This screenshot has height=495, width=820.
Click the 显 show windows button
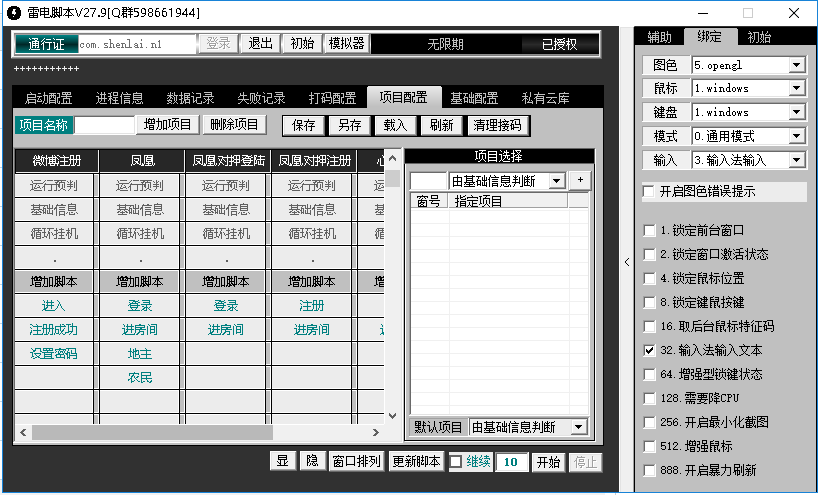tap(282, 461)
